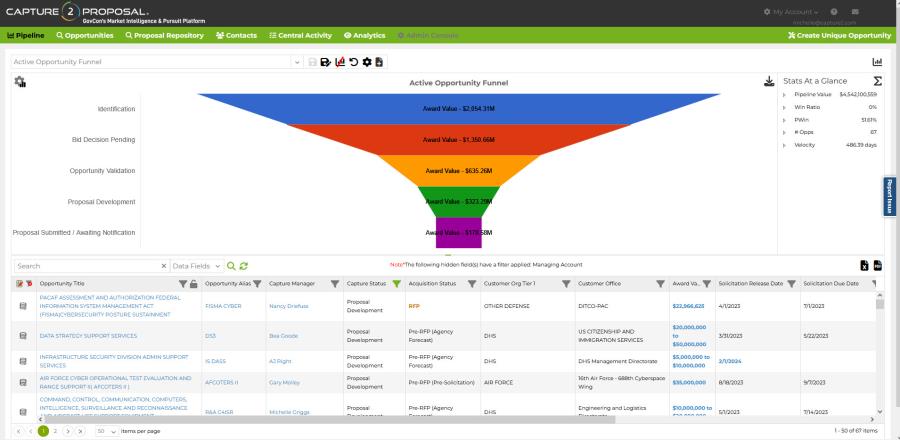Click the Report Issue side button

[x=889, y=197]
